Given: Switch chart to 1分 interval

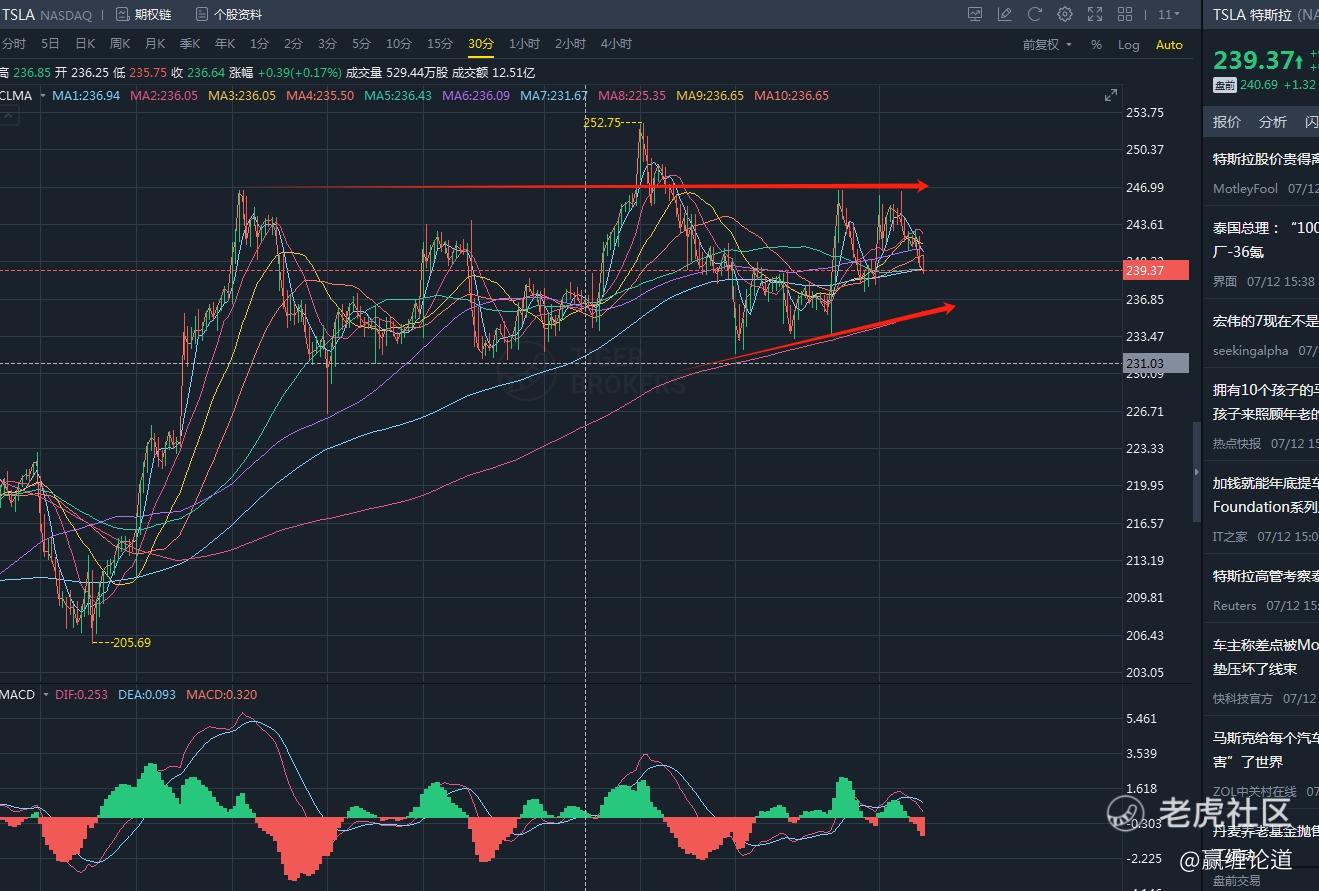Looking at the screenshot, I should point(259,44).
